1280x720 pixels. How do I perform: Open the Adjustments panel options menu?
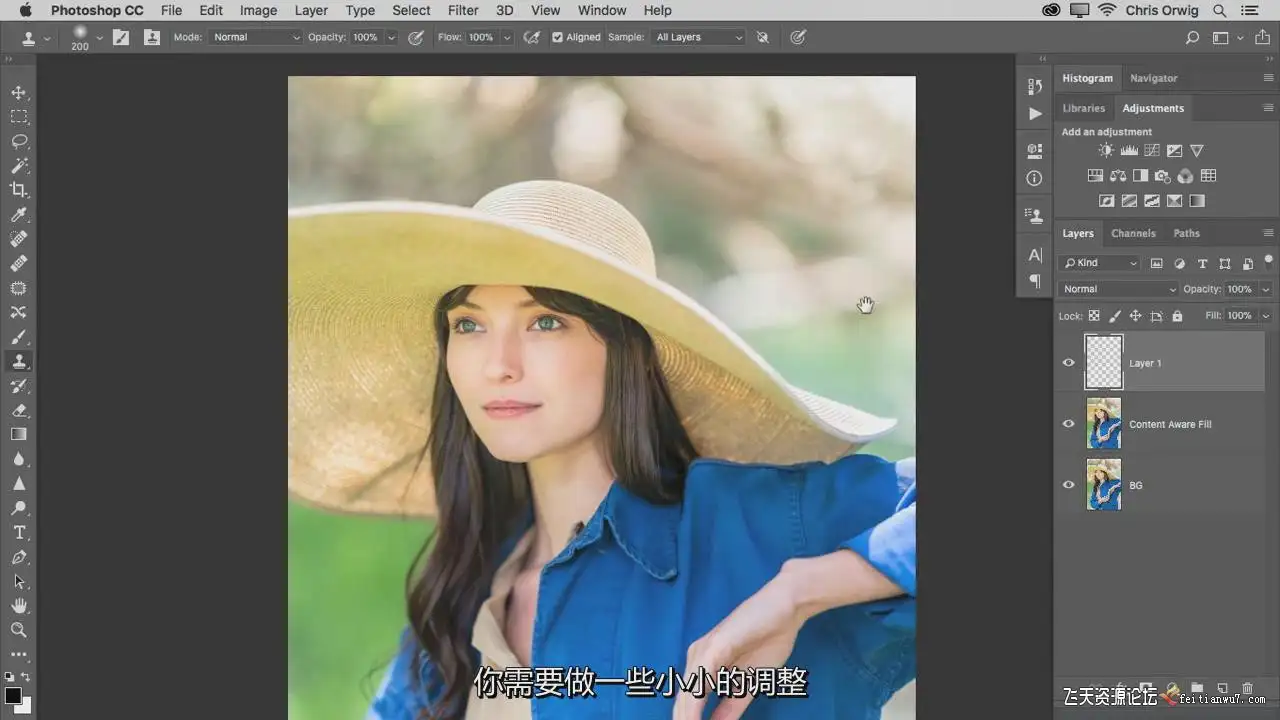point(1268,108)
